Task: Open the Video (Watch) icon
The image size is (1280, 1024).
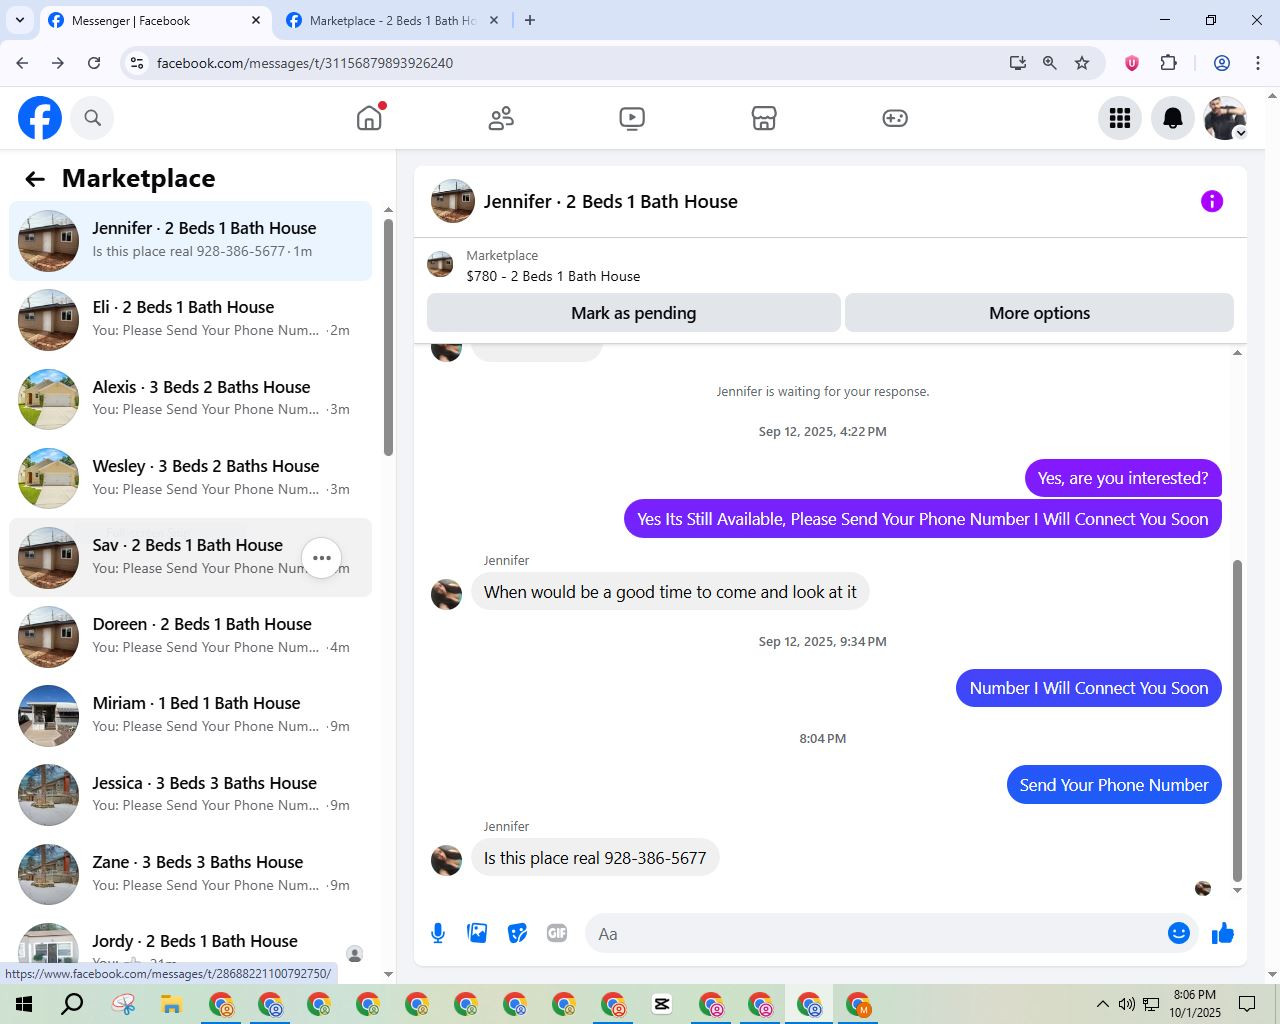Action: tap(632, 118)
